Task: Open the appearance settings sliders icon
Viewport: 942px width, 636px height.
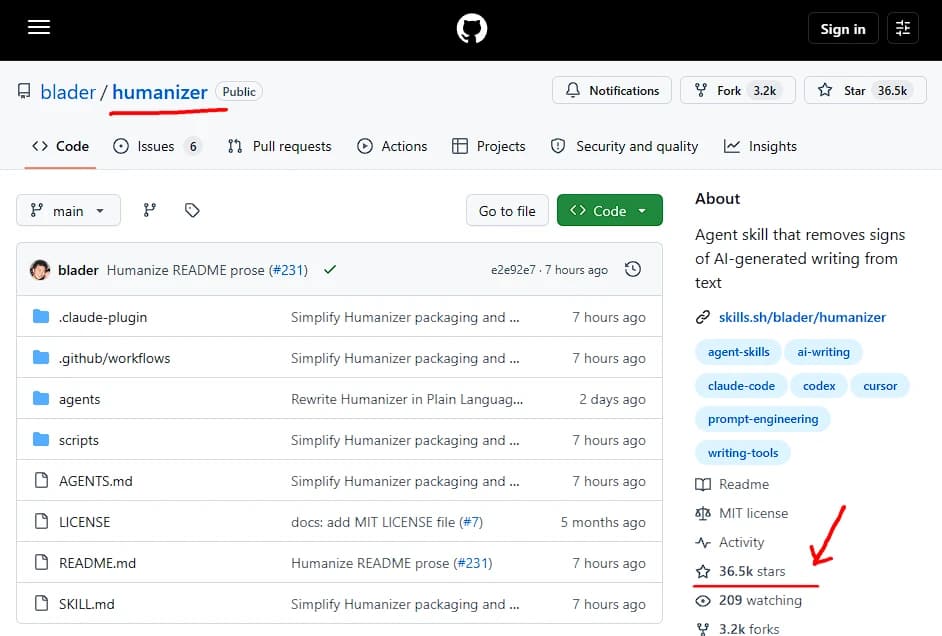Action: point(903,28)
